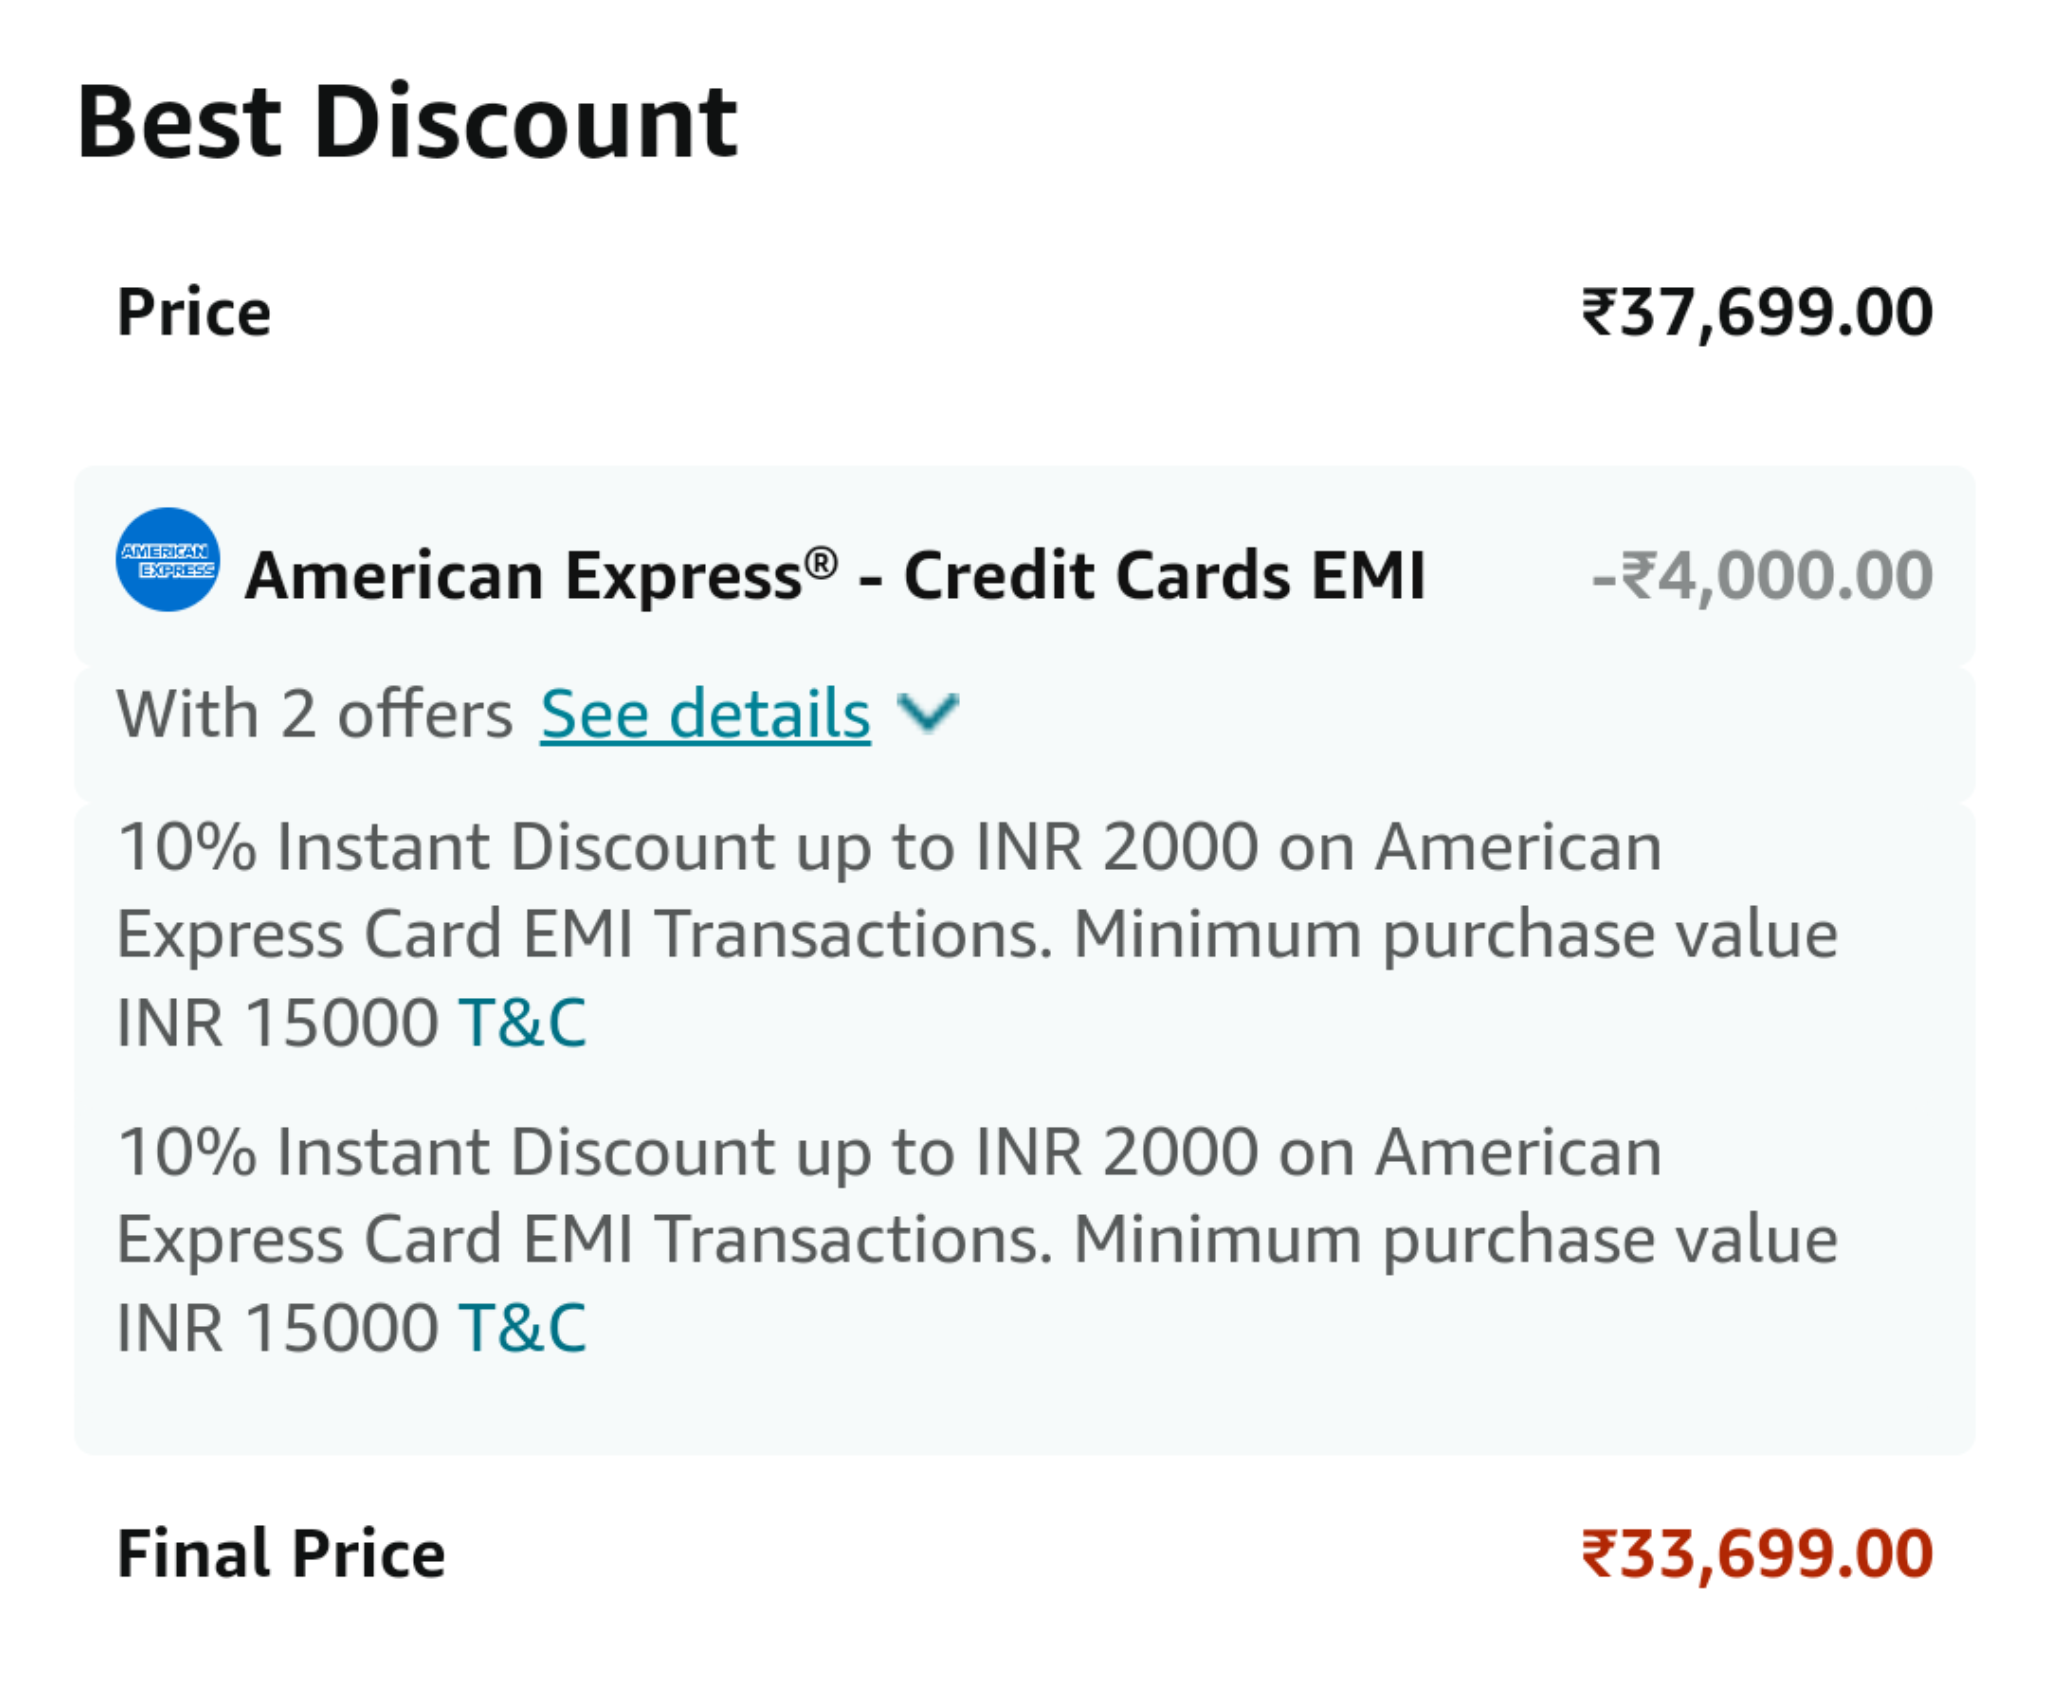
Task: Click second offer's INR 15000 minimum purchase text
Action: point(277,1328)
